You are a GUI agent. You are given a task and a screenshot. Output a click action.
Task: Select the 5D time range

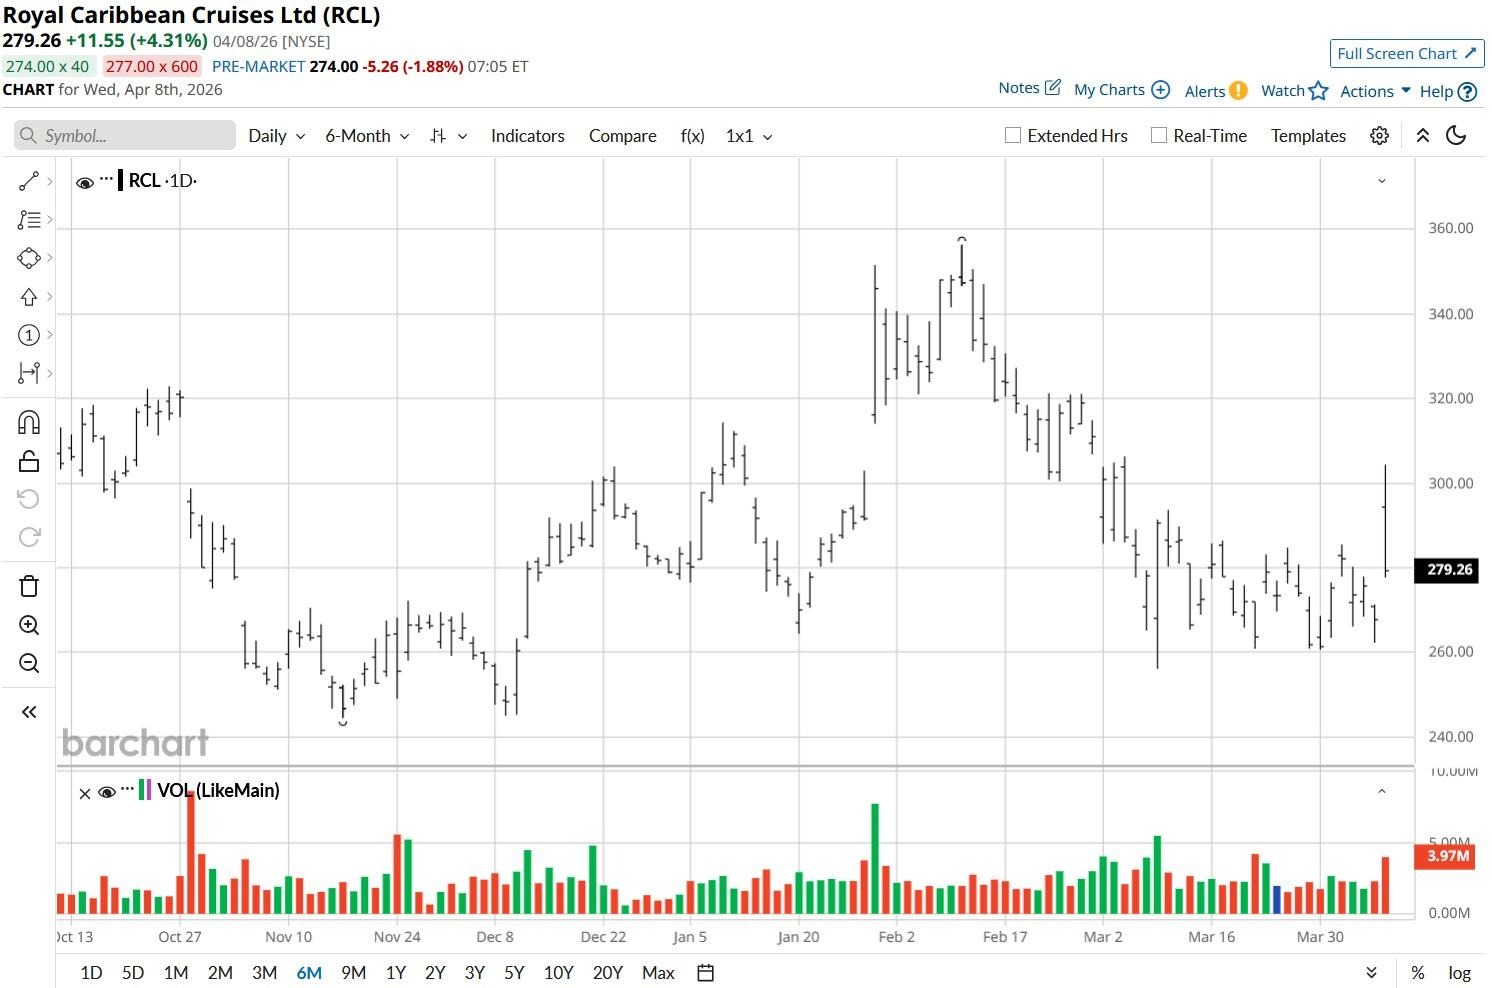(133, 973)
